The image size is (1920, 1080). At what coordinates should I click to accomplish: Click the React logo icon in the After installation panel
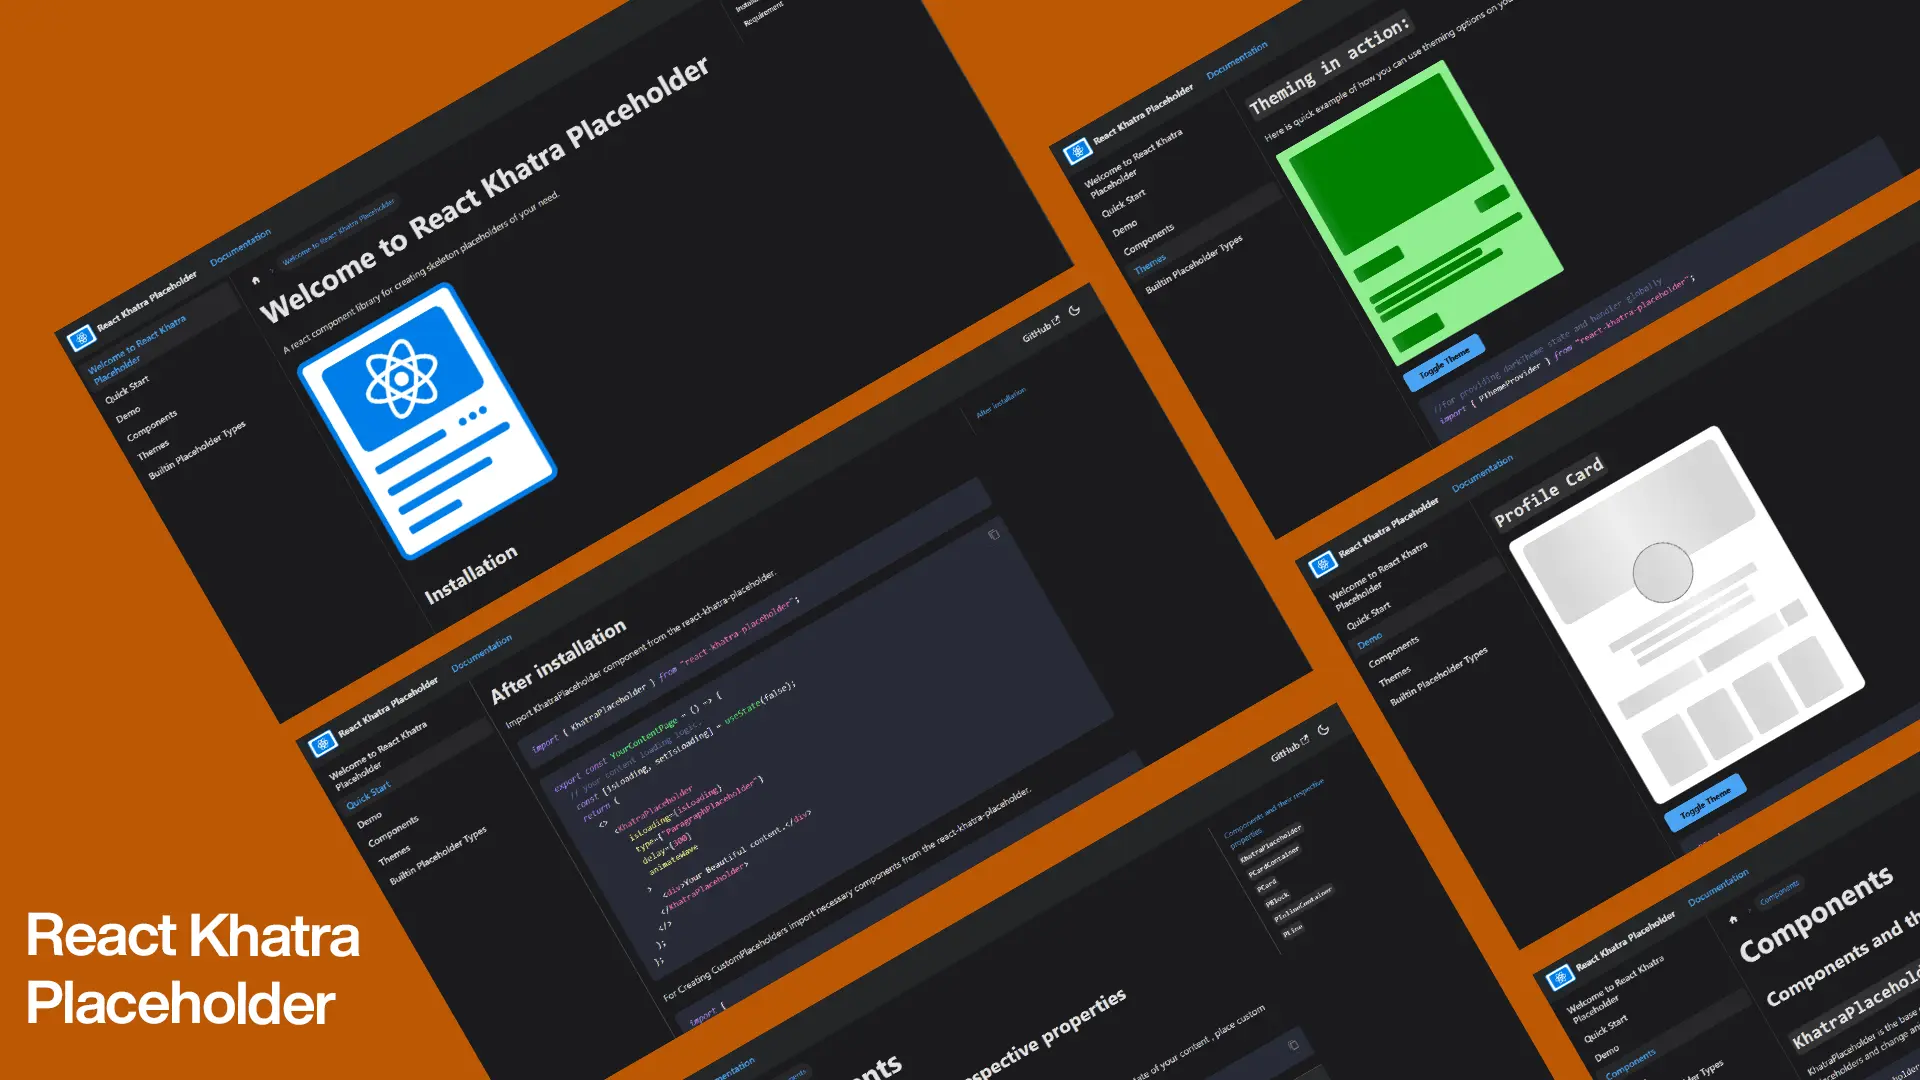pos(322,744)
